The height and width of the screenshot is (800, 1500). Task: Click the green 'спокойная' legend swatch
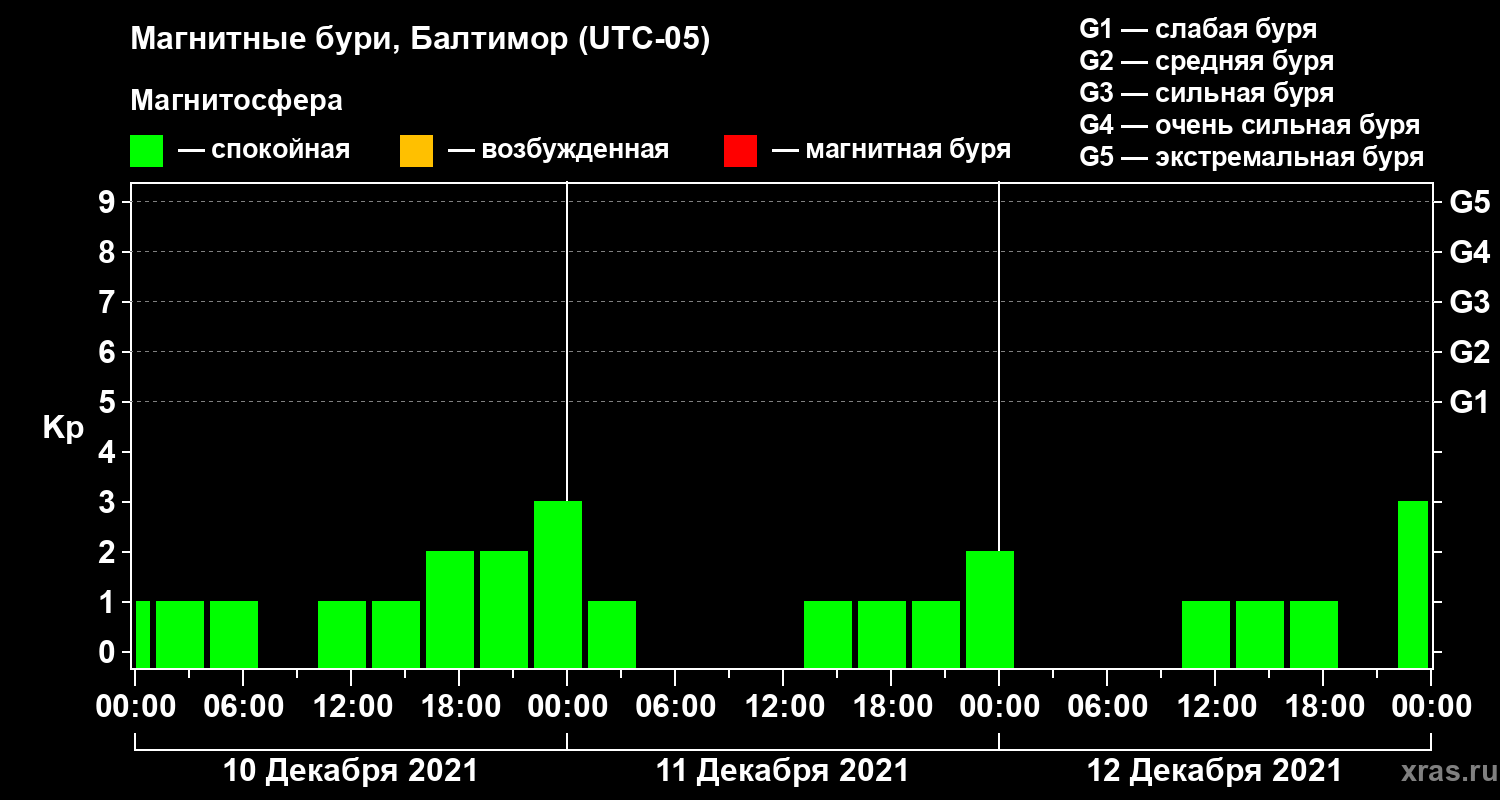[x=146, y=151]
